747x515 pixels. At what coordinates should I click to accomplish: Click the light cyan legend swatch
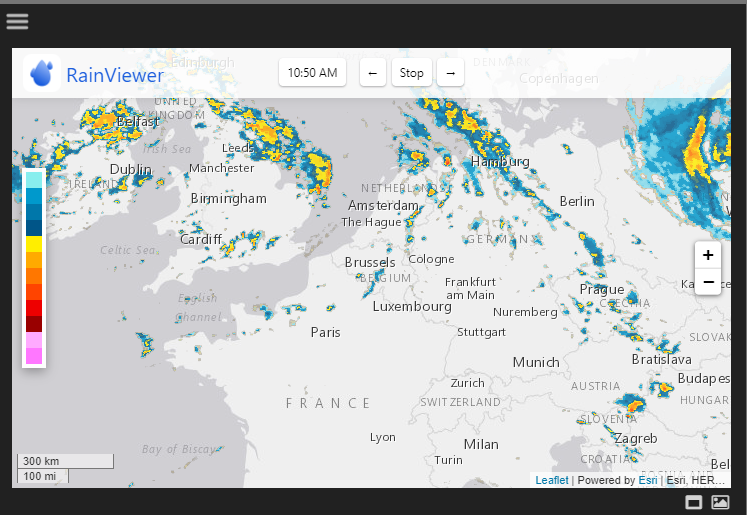[x=34, y=180]
